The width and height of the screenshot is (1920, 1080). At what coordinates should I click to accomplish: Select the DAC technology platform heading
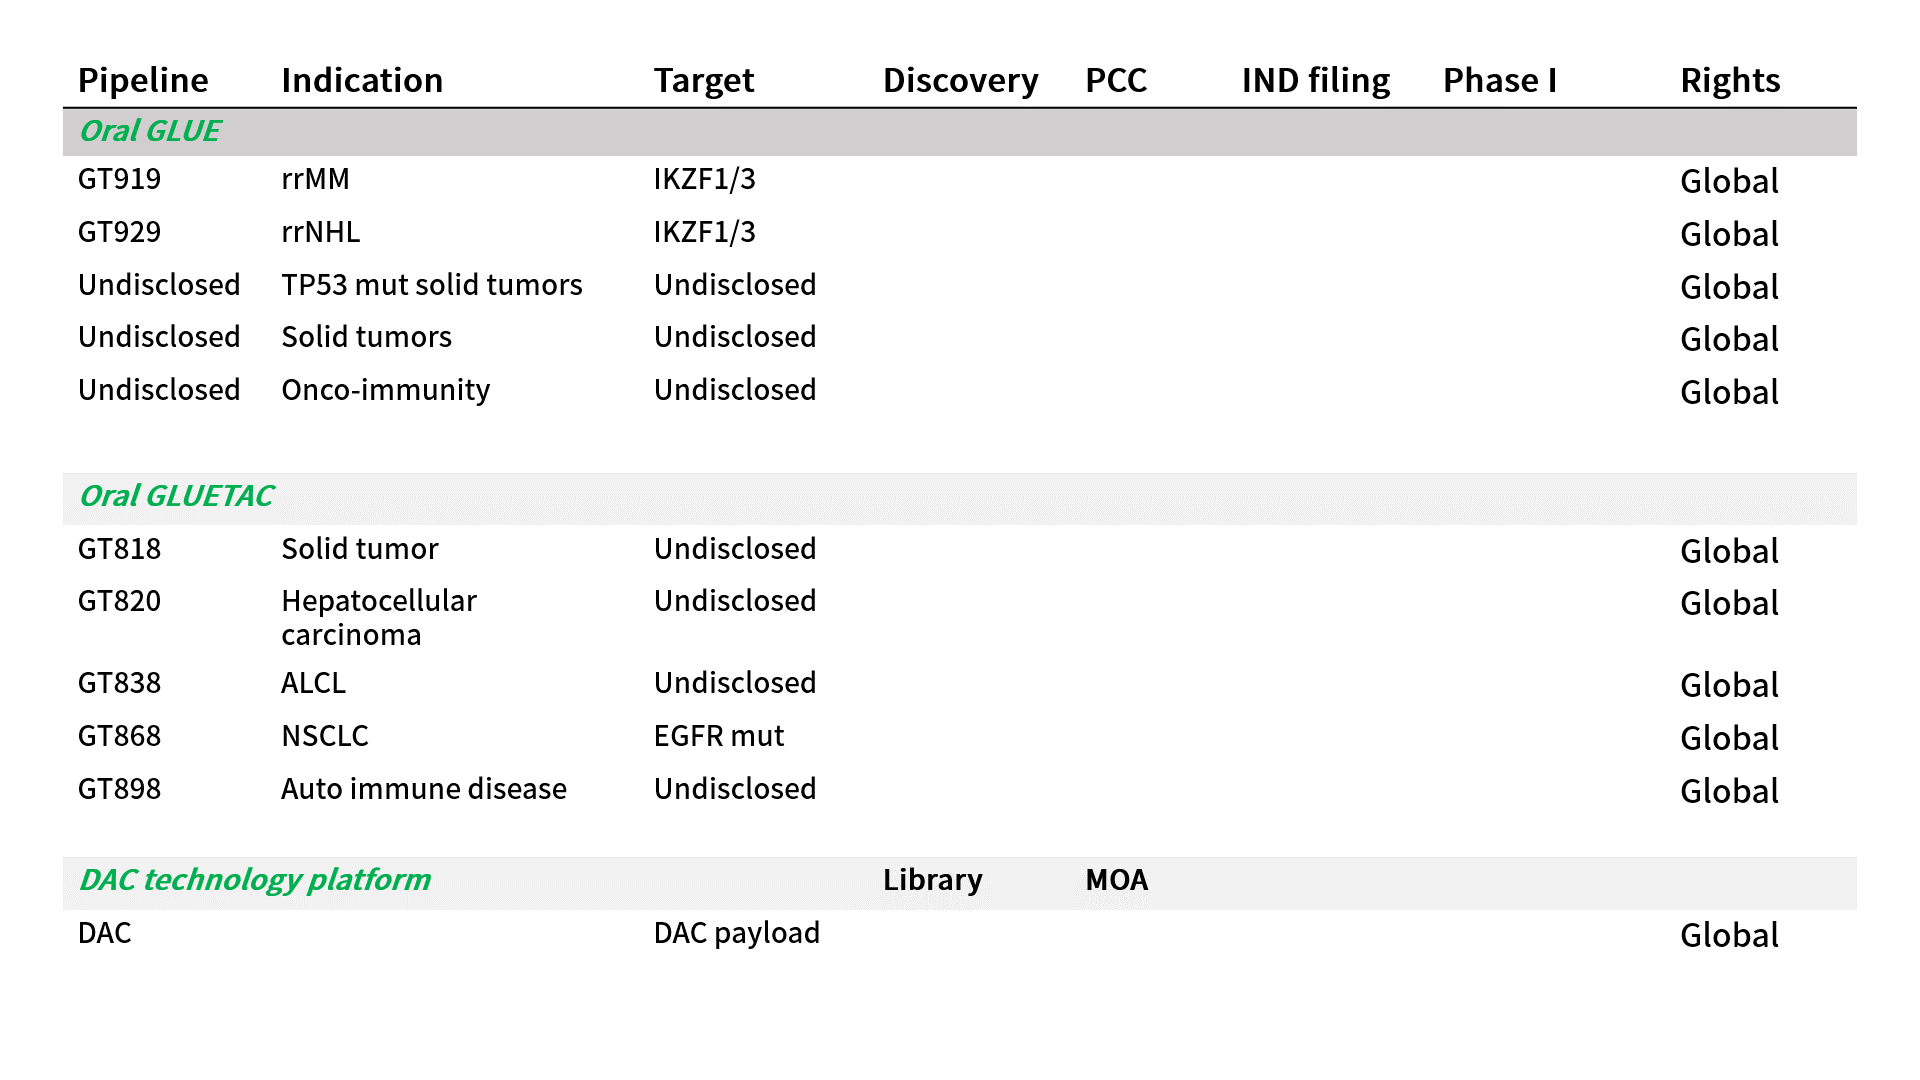coord(255,880)
